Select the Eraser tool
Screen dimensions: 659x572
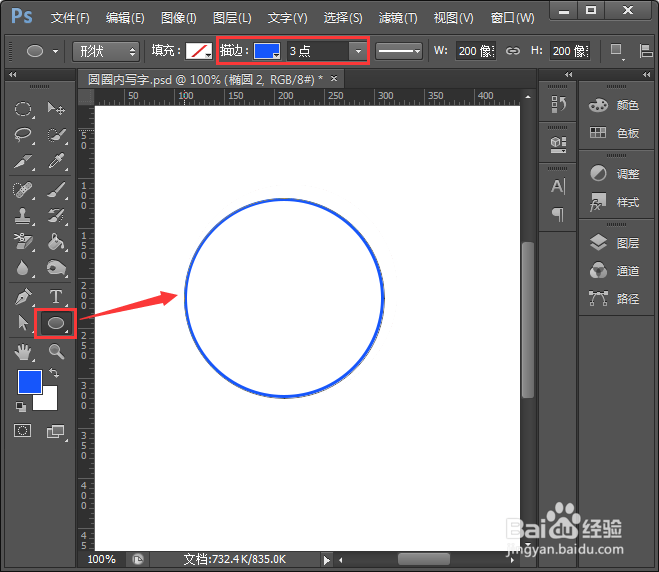click(23, 242)
